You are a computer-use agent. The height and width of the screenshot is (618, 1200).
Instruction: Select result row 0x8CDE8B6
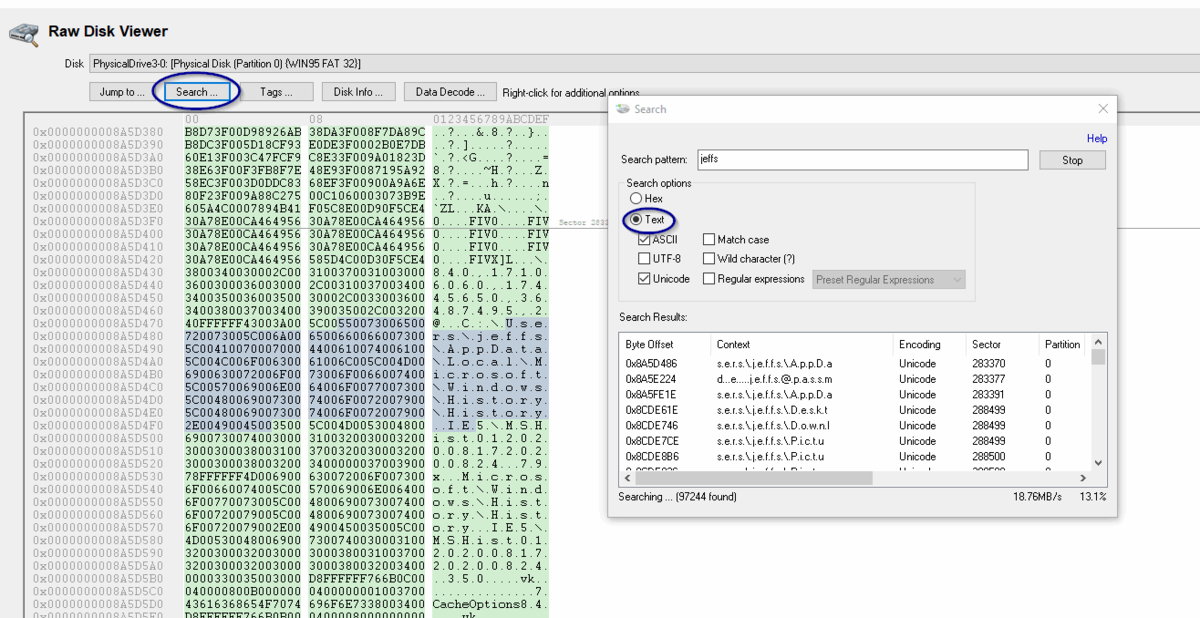click(x=855, y=457)
